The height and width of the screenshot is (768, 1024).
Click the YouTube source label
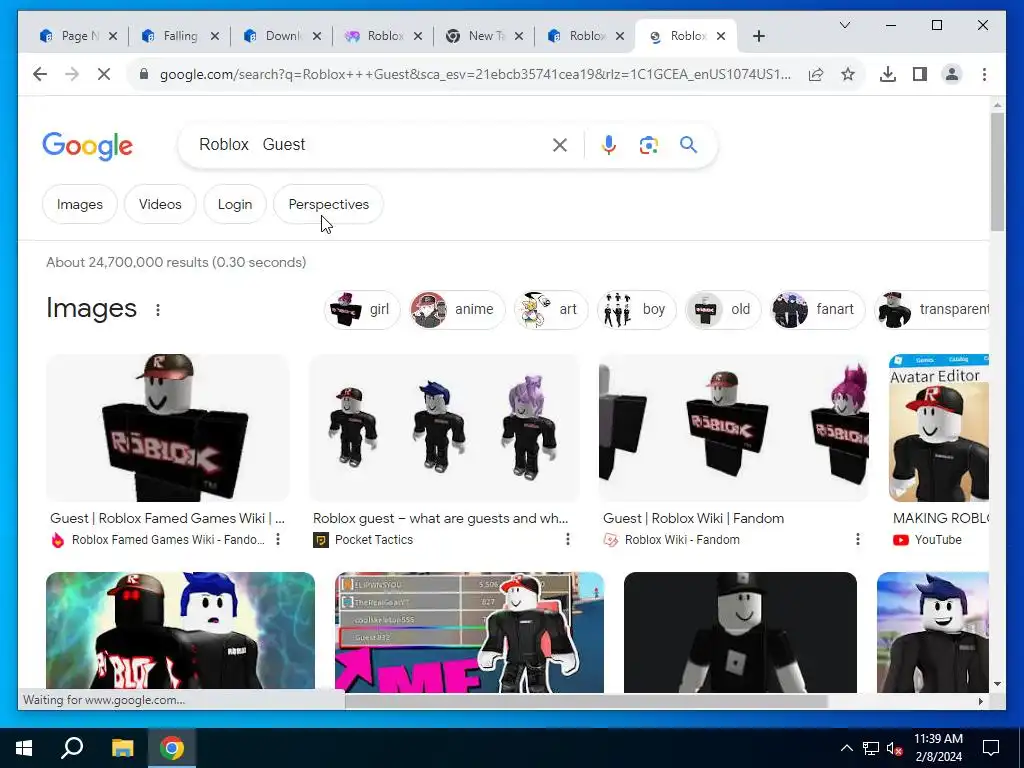938,540
